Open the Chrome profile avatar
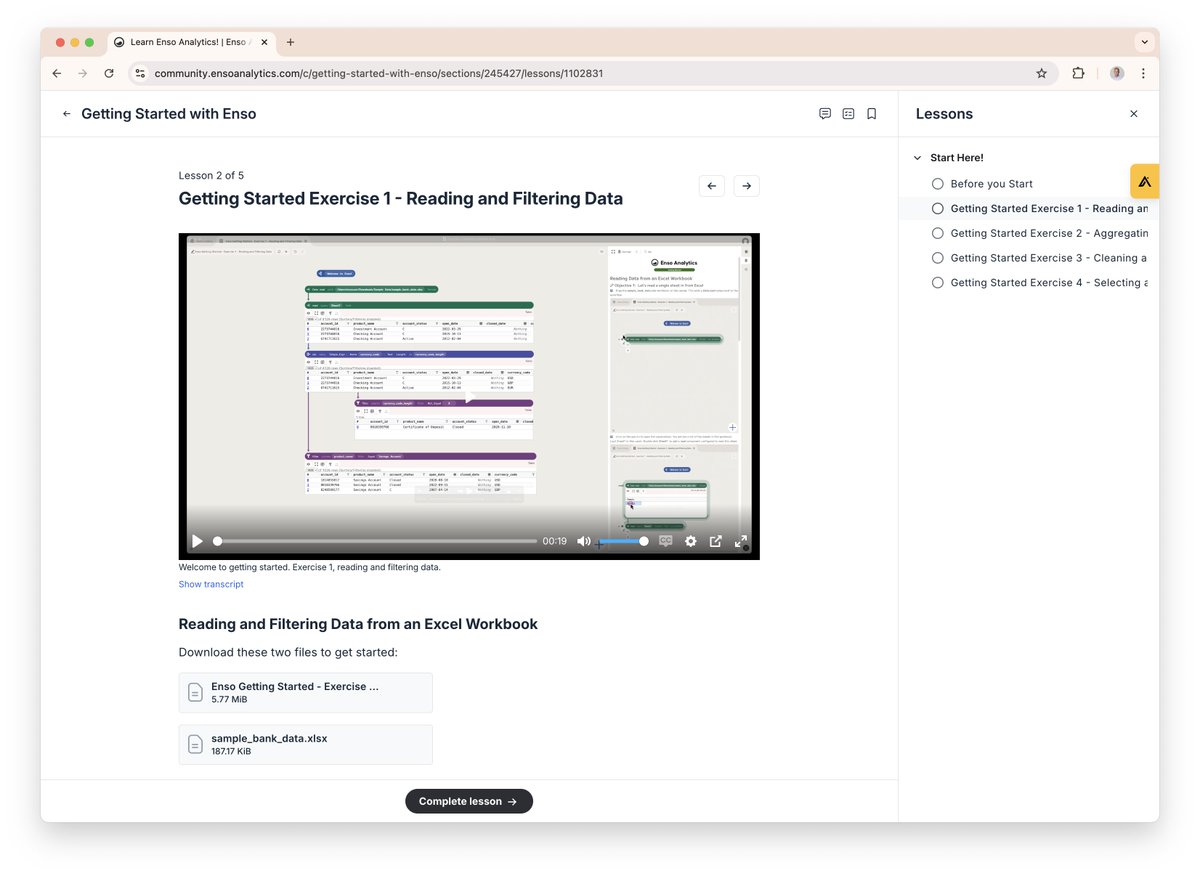 pyautogui.click(x=1117, y=73)
